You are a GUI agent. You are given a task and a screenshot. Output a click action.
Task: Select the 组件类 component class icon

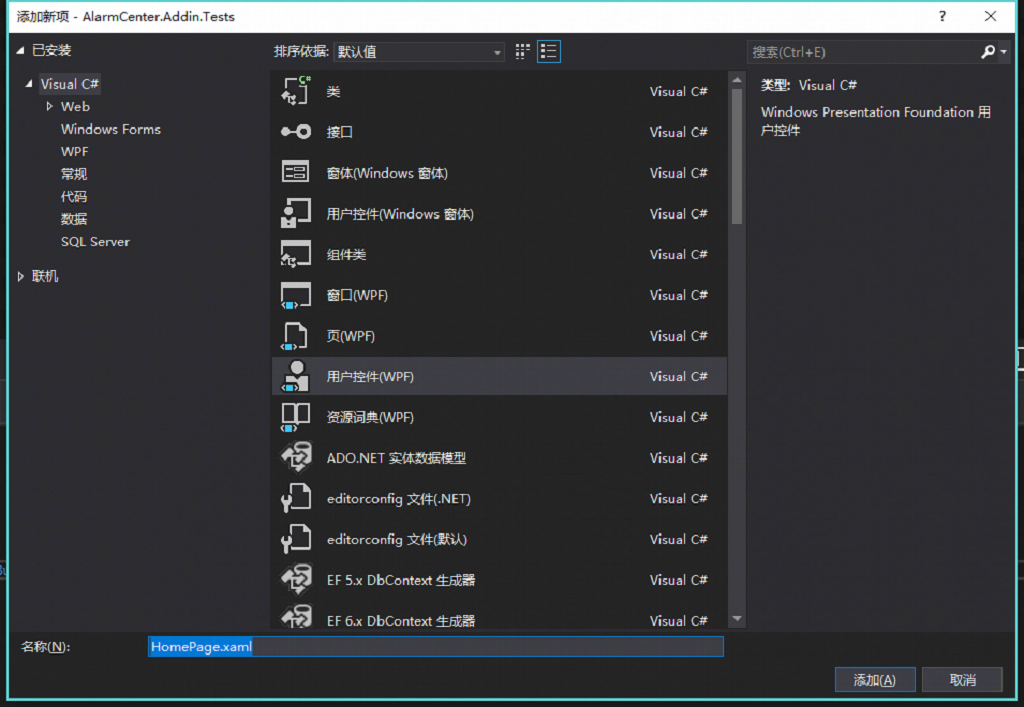pyautogui.click(x=295, y=255)
